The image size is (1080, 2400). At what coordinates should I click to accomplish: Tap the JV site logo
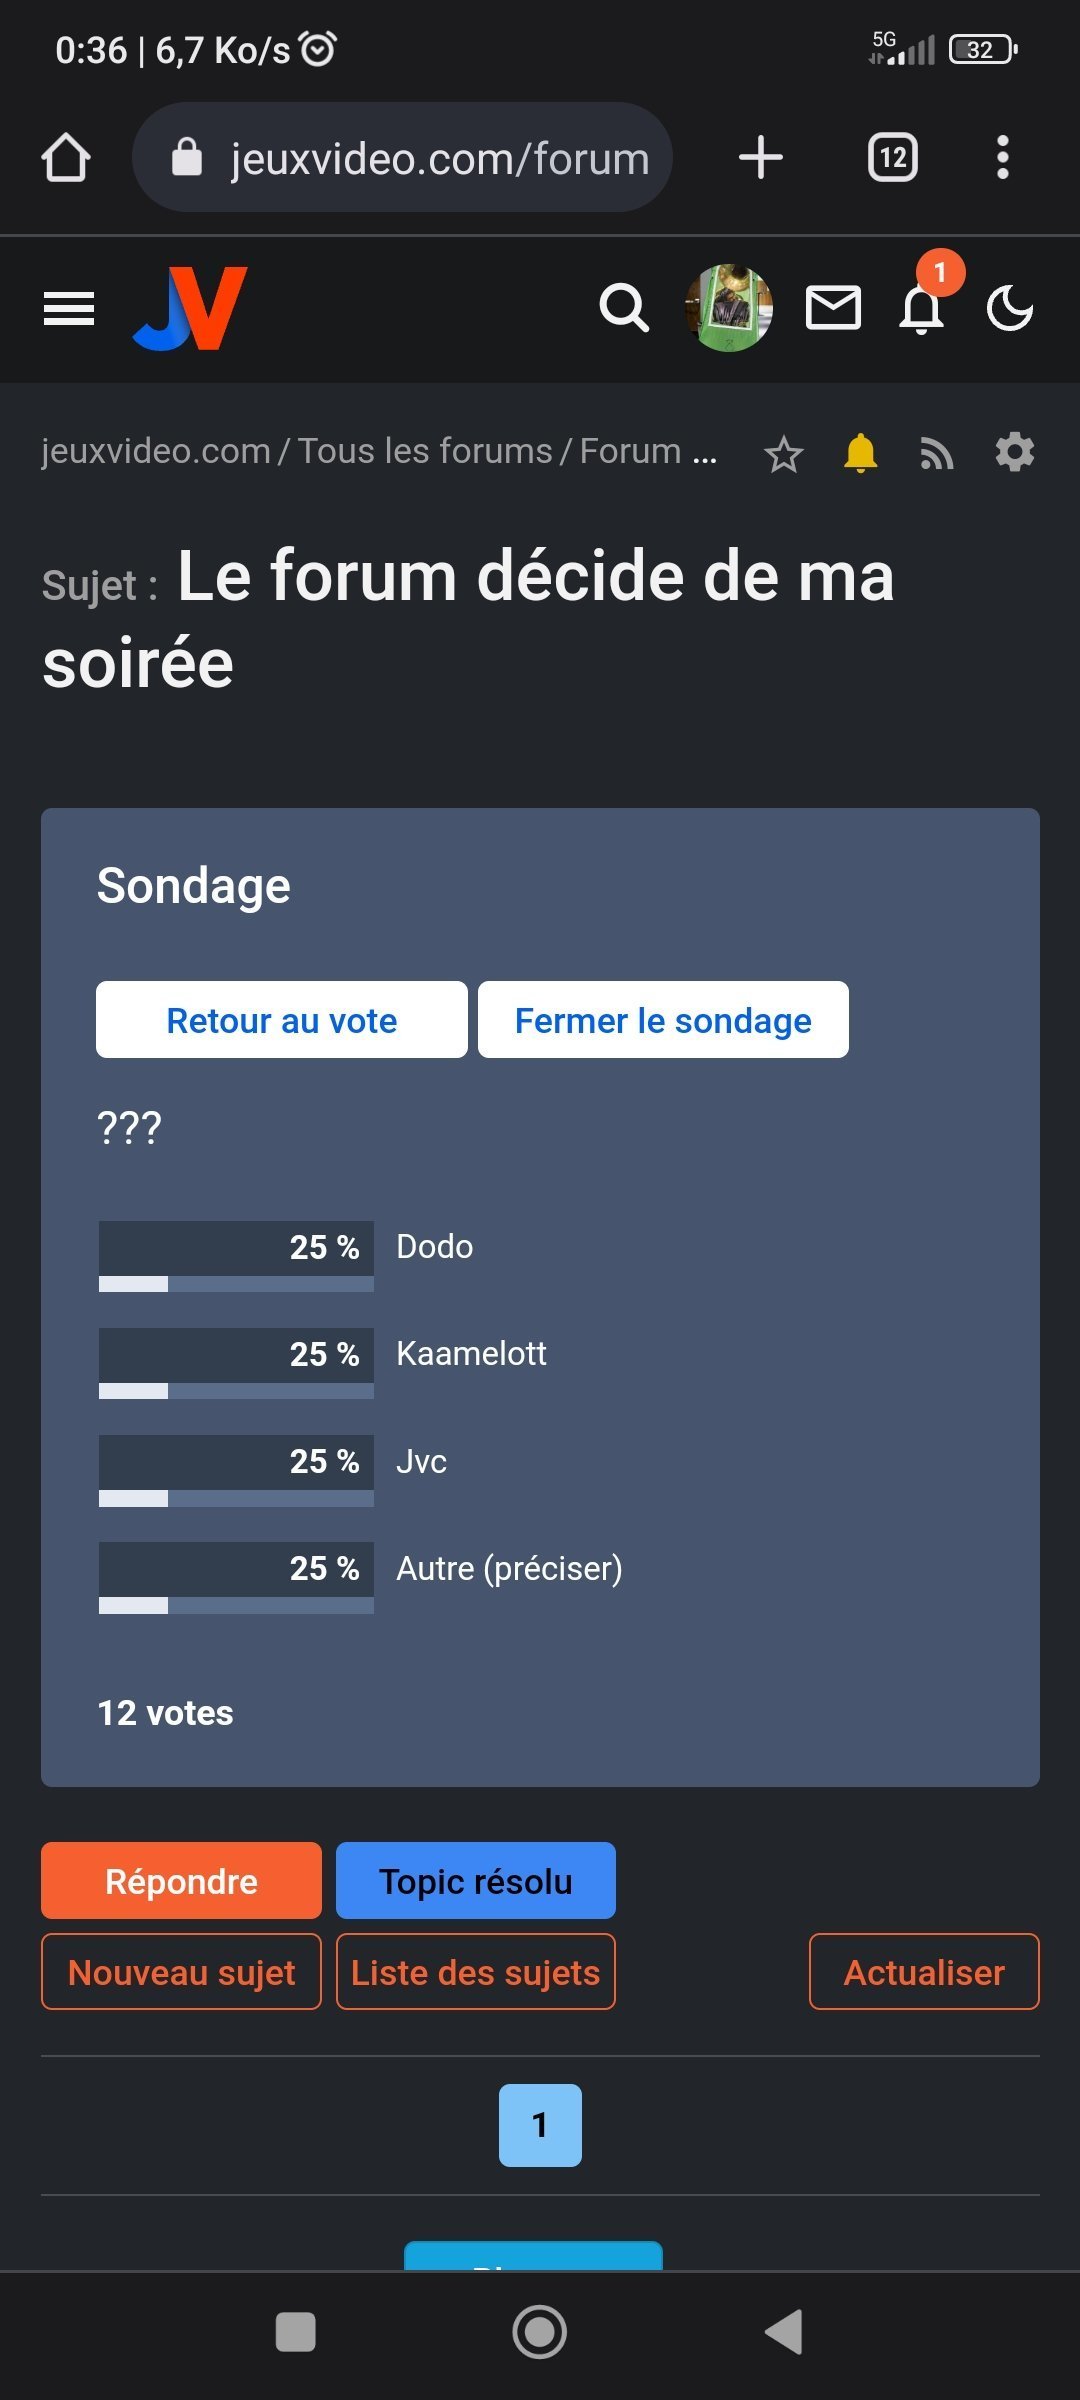point(190,309)
